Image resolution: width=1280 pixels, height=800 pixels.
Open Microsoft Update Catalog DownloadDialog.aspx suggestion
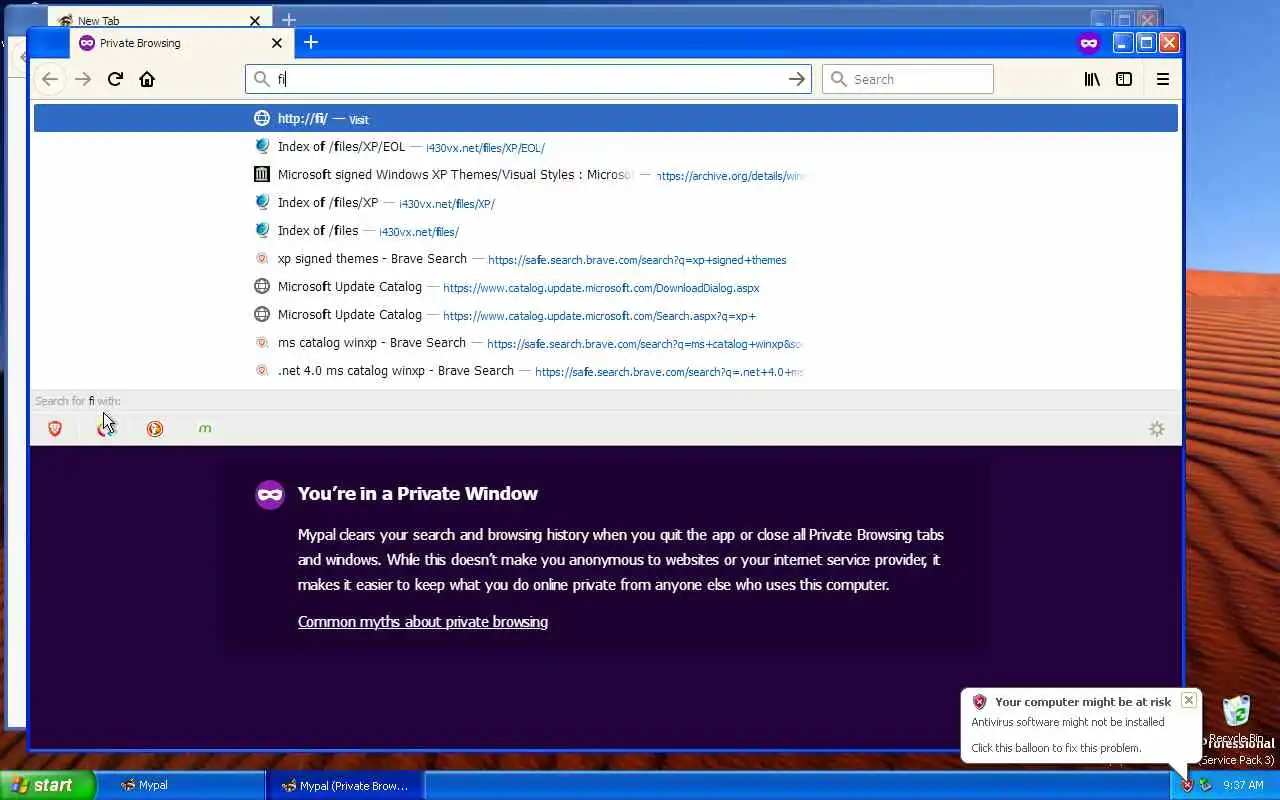[606, 286]
